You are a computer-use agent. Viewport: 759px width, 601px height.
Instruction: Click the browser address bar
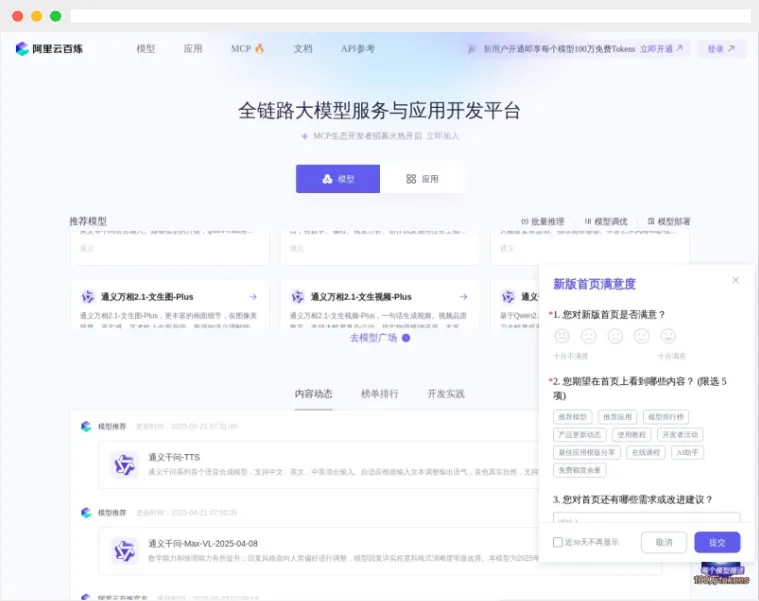(x=410, y=16)
